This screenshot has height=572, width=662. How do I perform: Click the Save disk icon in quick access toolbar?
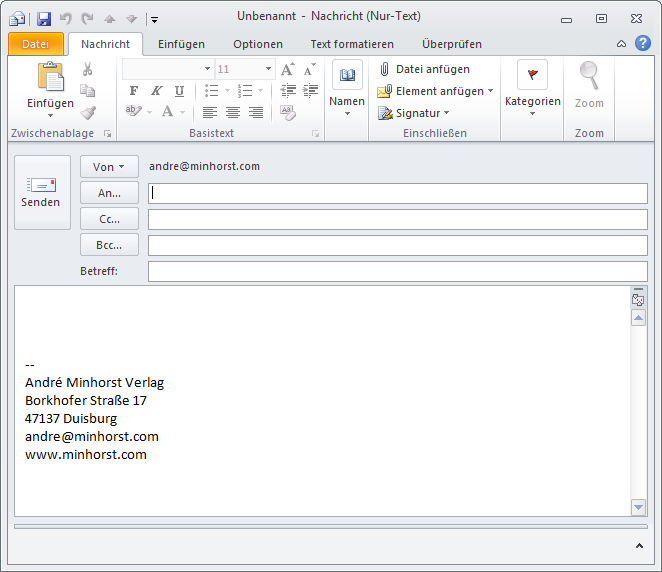click(44, 19)
